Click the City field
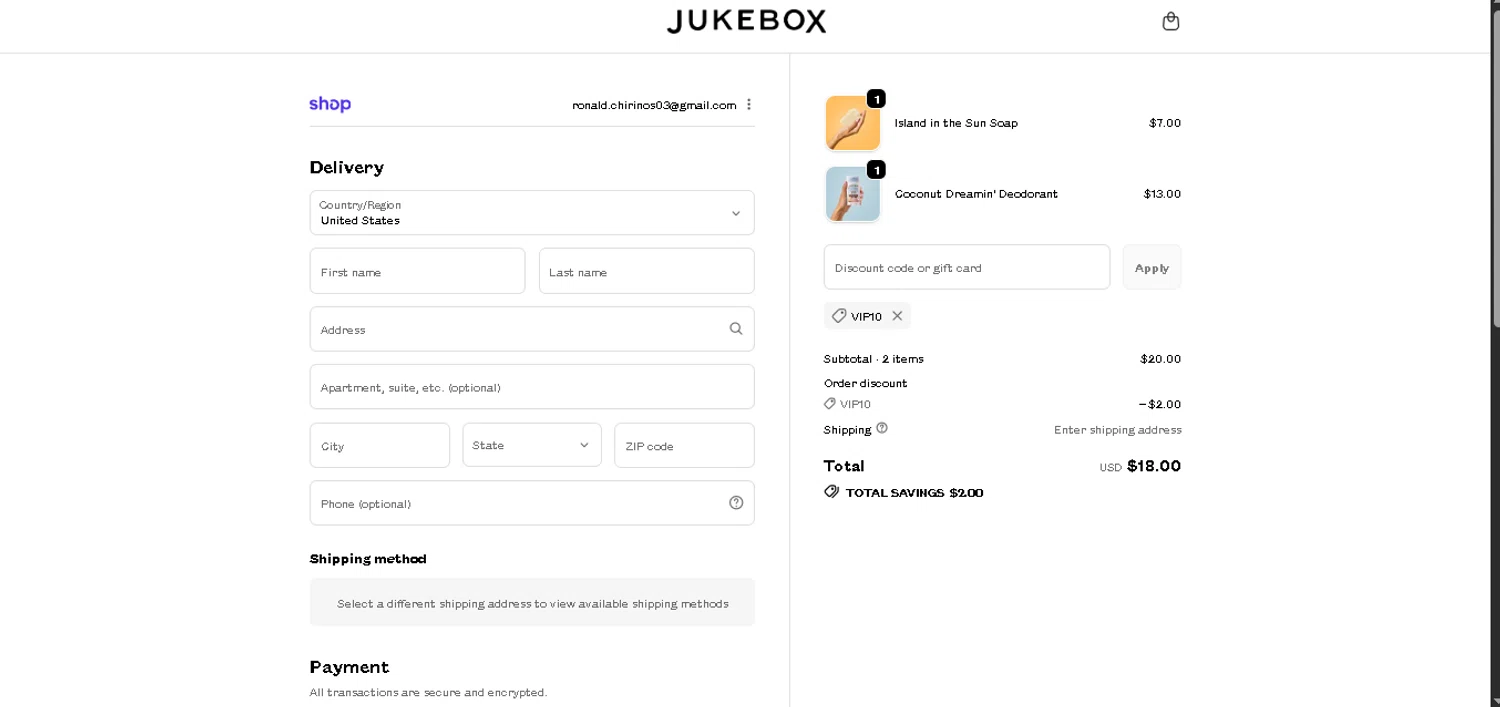The width and height of the screenshot is (1500, 707). pyautogui.click(x=380, y=445)
